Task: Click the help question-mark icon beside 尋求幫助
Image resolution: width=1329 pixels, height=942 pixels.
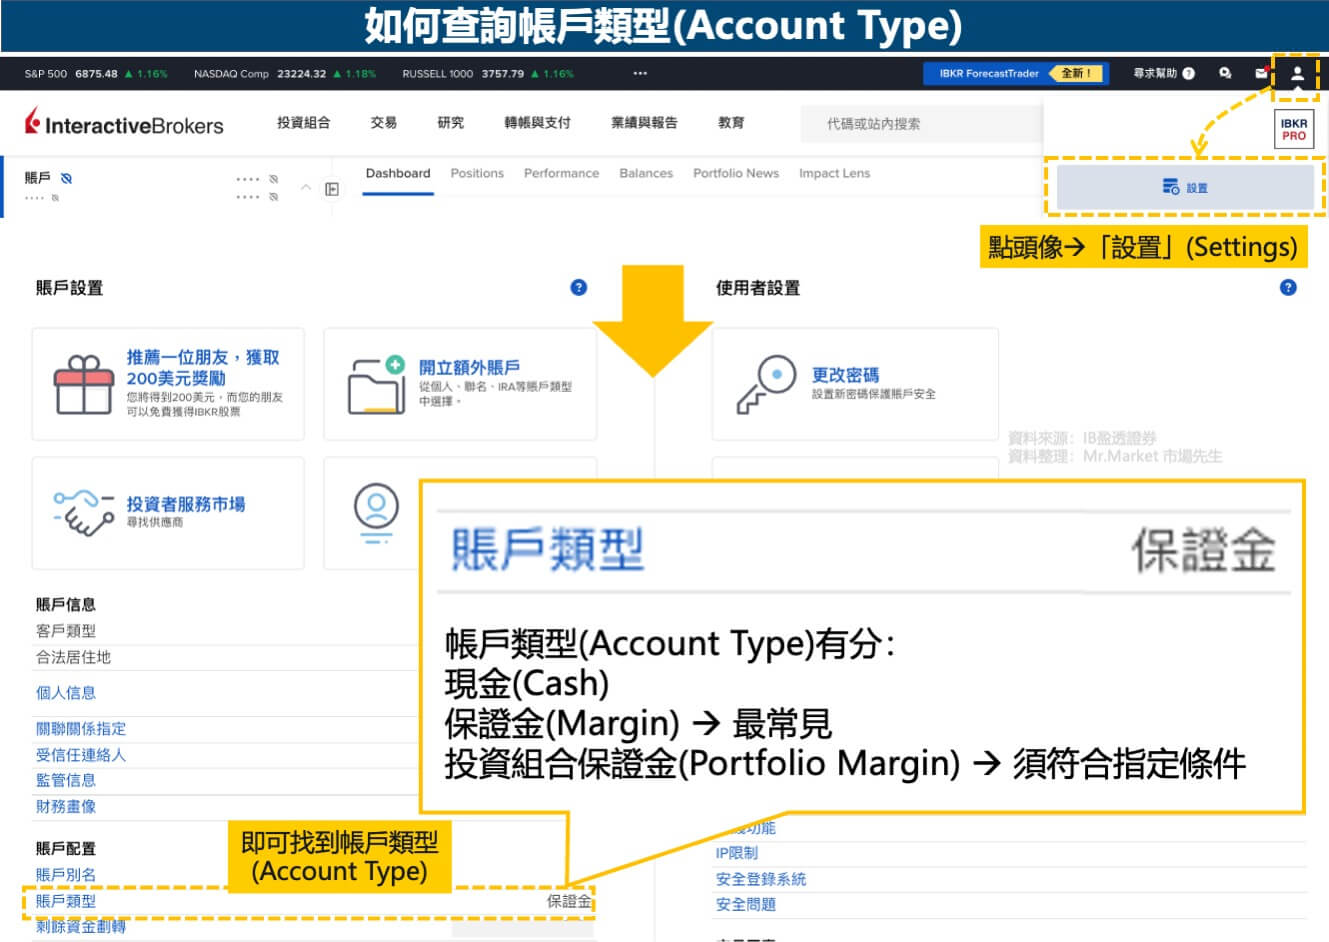Action: pos(1188,73)
